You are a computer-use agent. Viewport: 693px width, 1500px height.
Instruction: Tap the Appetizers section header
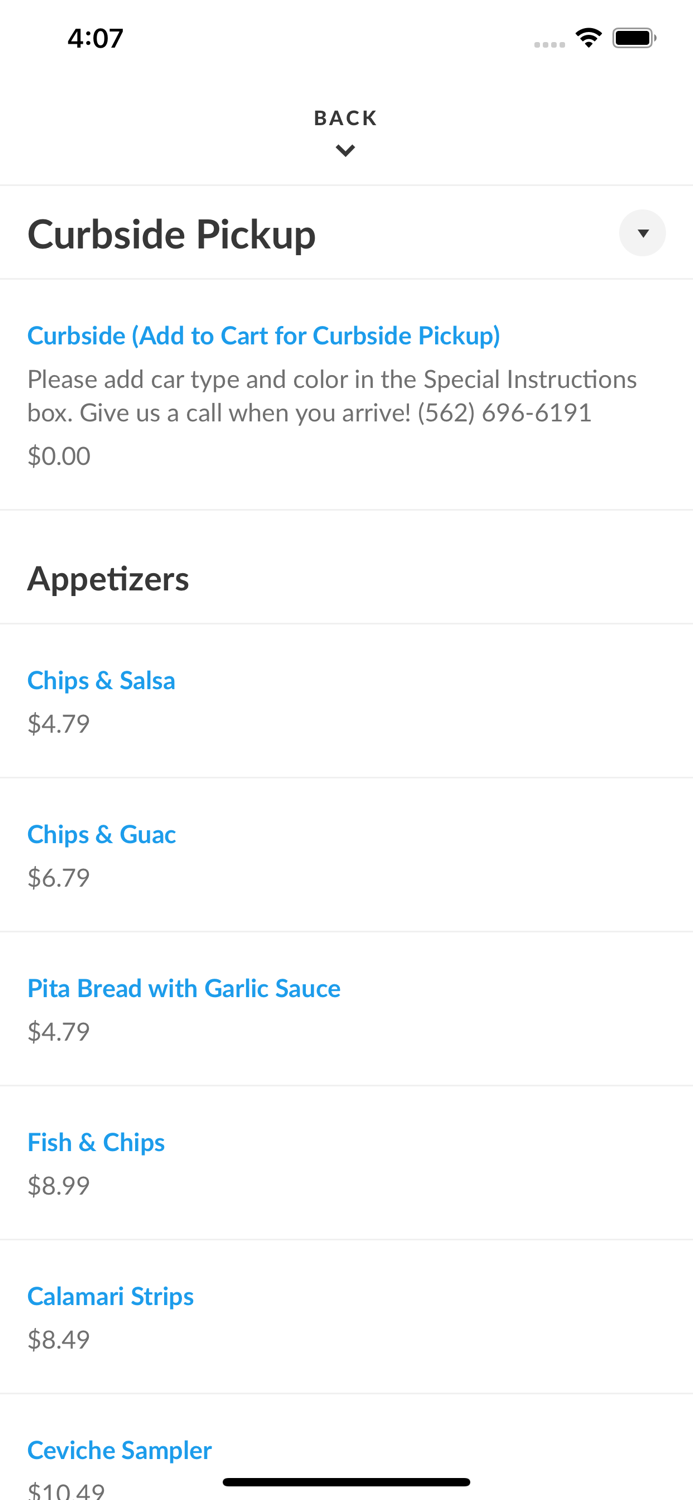click(x=108, y=578)
